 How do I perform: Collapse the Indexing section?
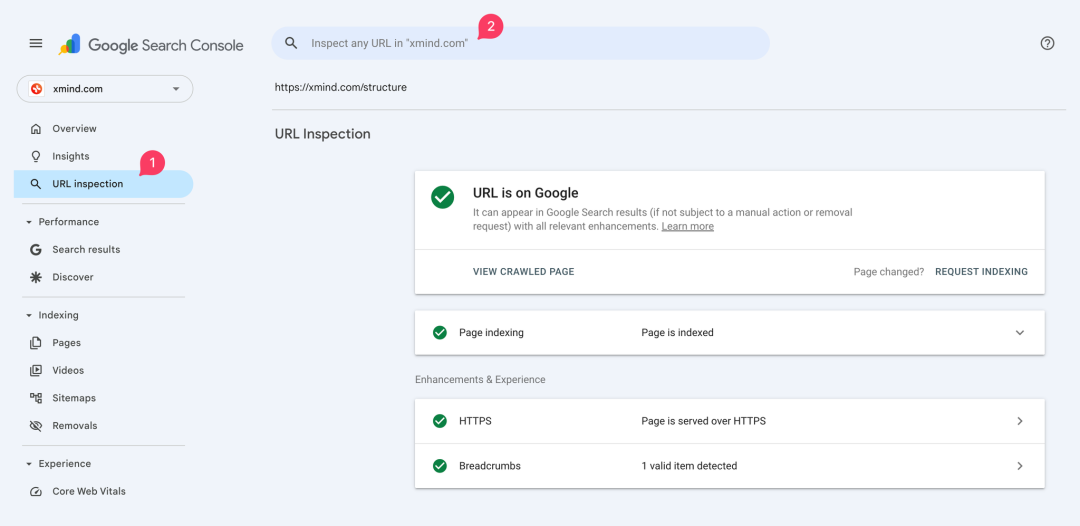(29, 315)
